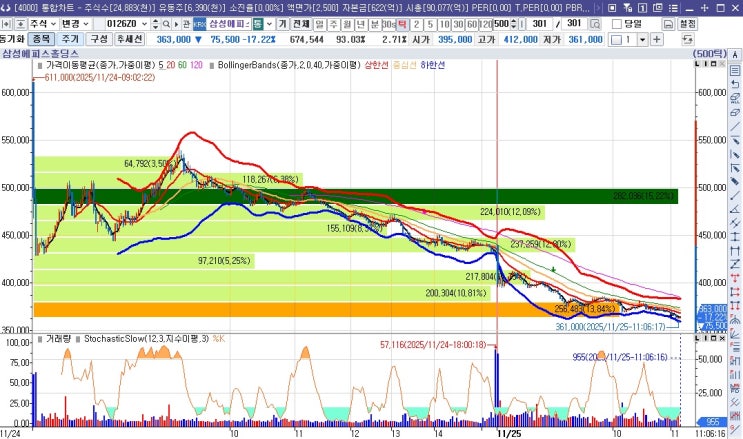Screen dimensions: 743x439
Task: Toggle the 분 minute period button
Action: [x=375, y=24]
